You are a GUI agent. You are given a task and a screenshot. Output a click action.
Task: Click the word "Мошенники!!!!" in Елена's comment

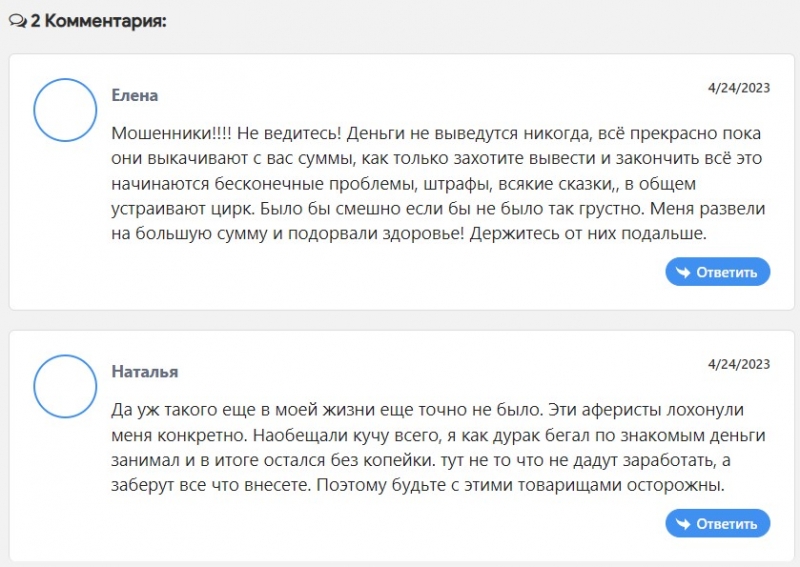pyautogui.click(x=171, y=133)
